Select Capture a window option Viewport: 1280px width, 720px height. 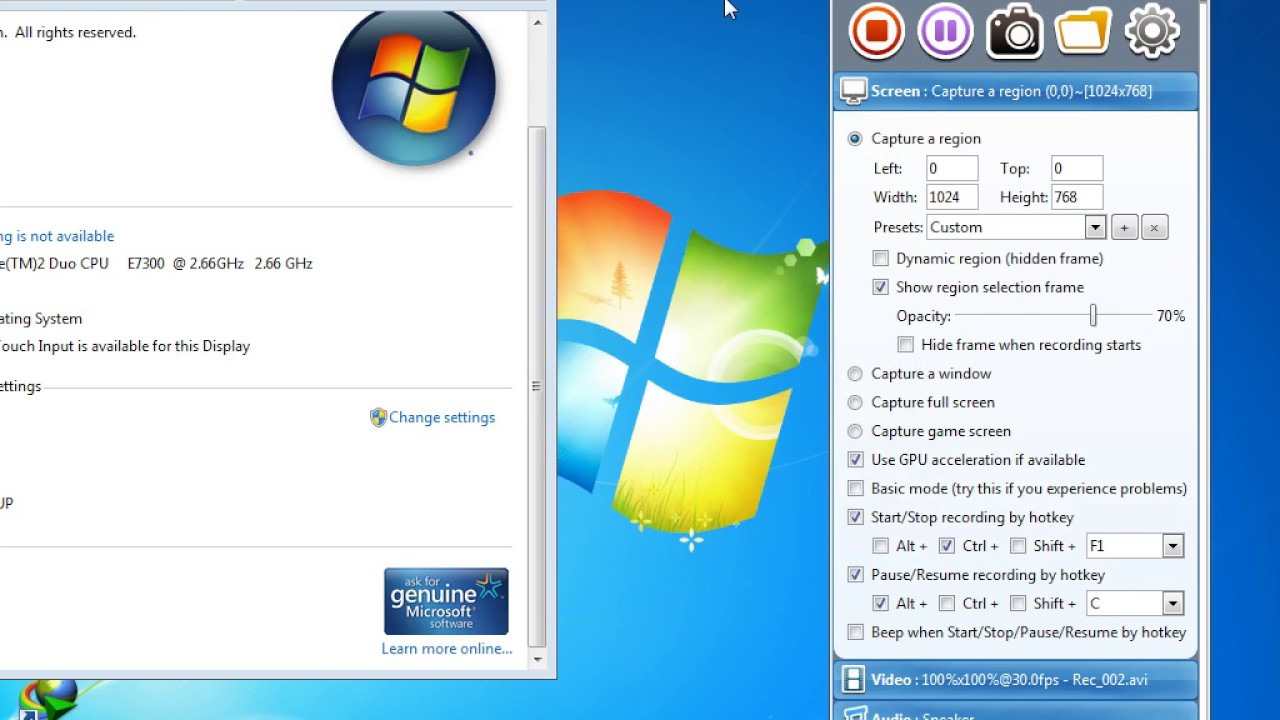855,374
